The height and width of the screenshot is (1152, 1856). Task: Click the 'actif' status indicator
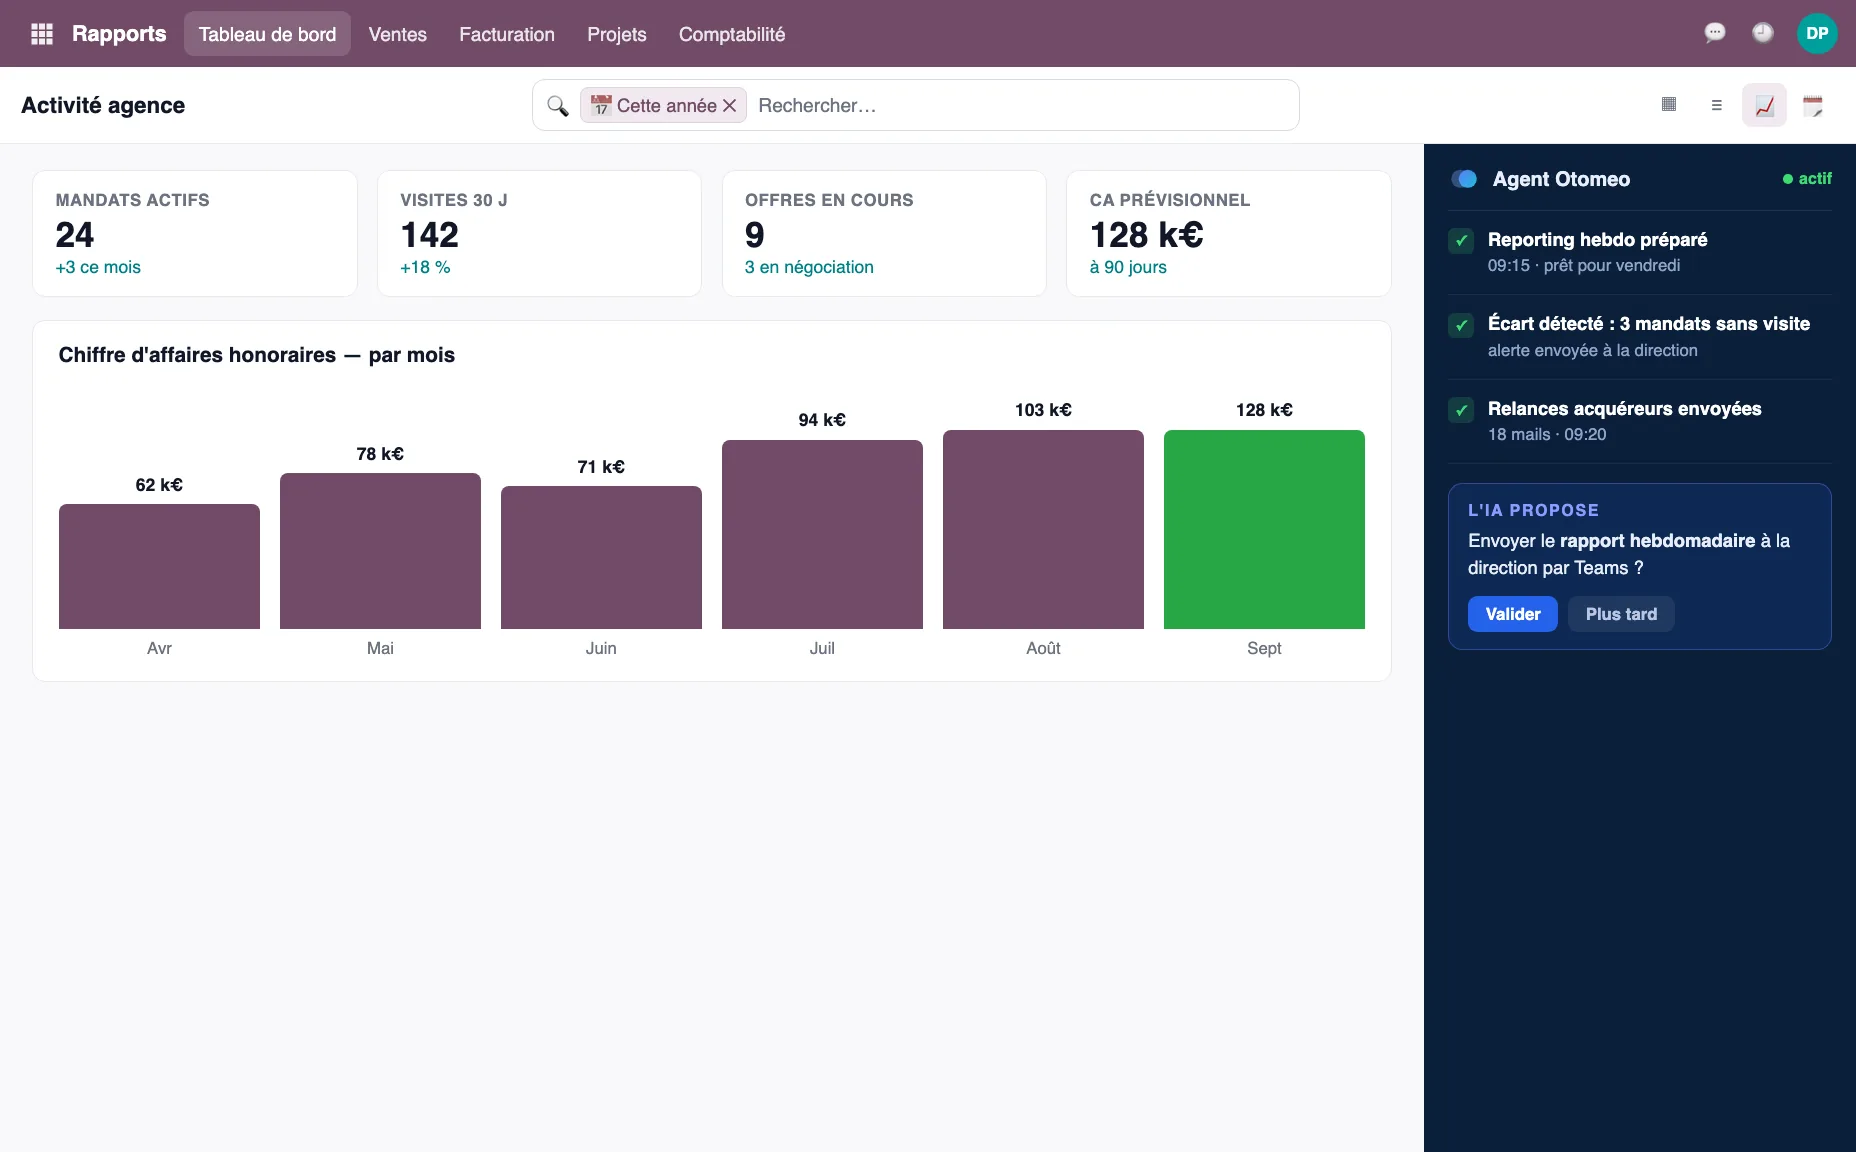tap(1807, 179)
